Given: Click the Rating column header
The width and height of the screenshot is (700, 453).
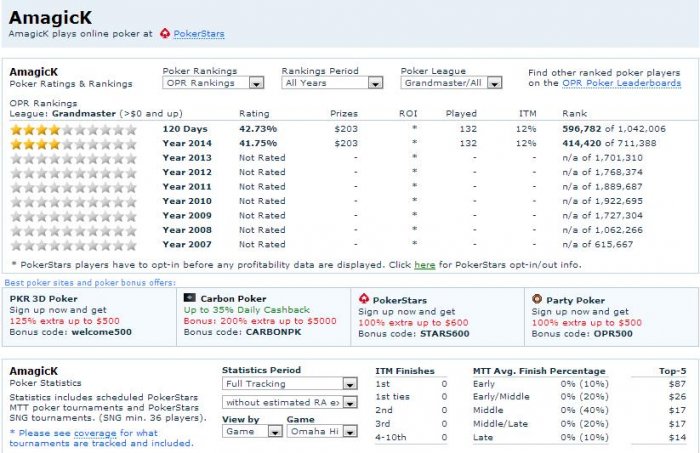Looking at the screenshot, I should point(254,114).
